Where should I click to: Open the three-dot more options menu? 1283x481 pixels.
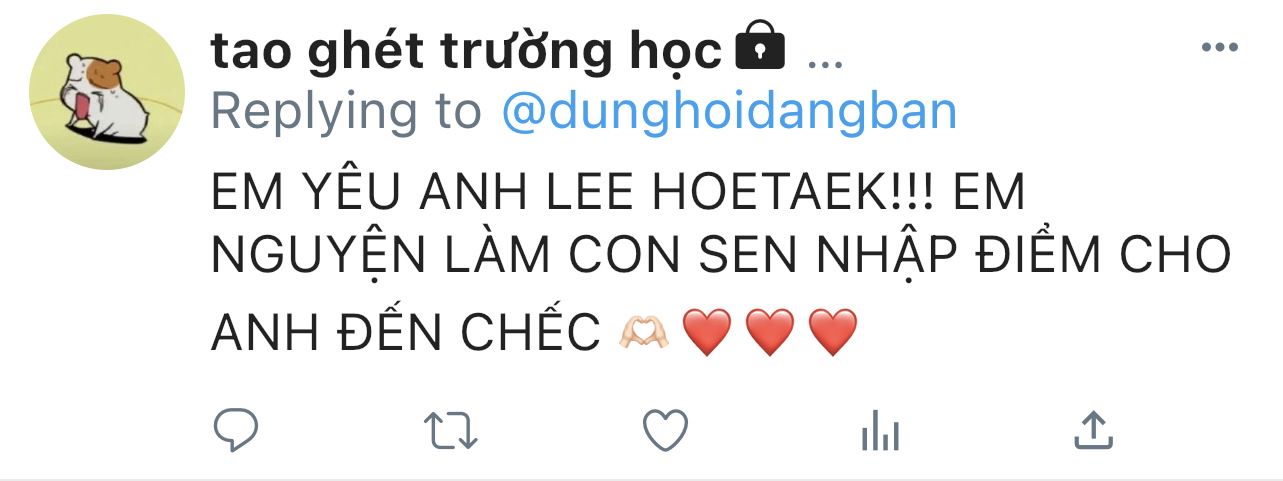point(1219,48)
